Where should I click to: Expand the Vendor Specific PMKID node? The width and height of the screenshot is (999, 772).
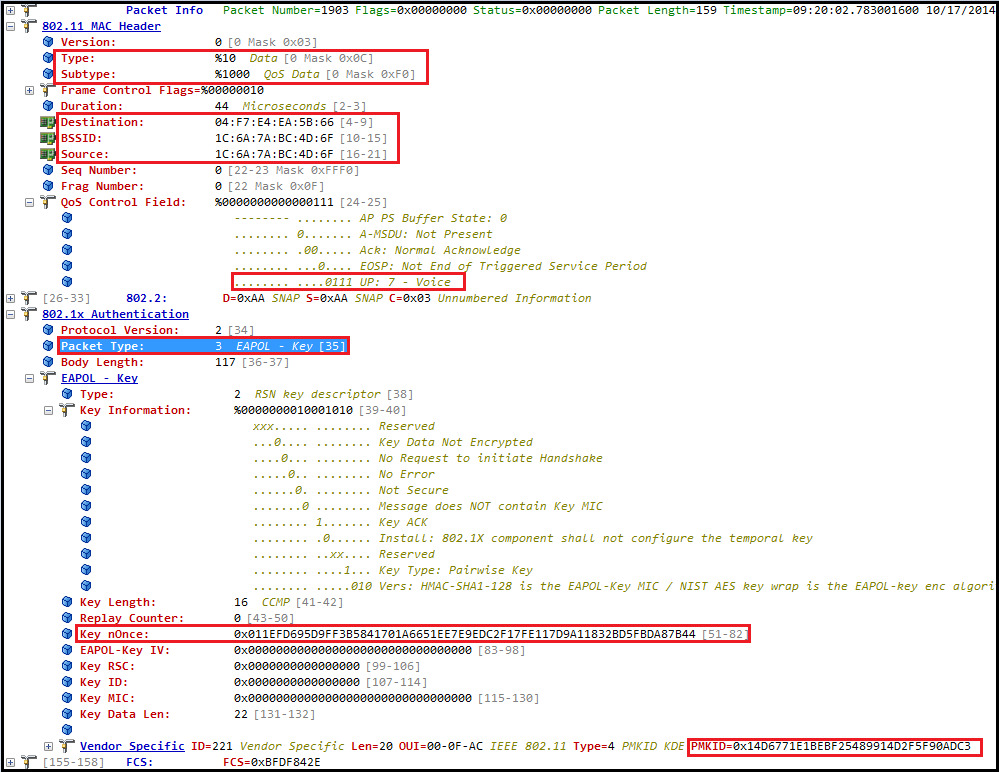48,746
